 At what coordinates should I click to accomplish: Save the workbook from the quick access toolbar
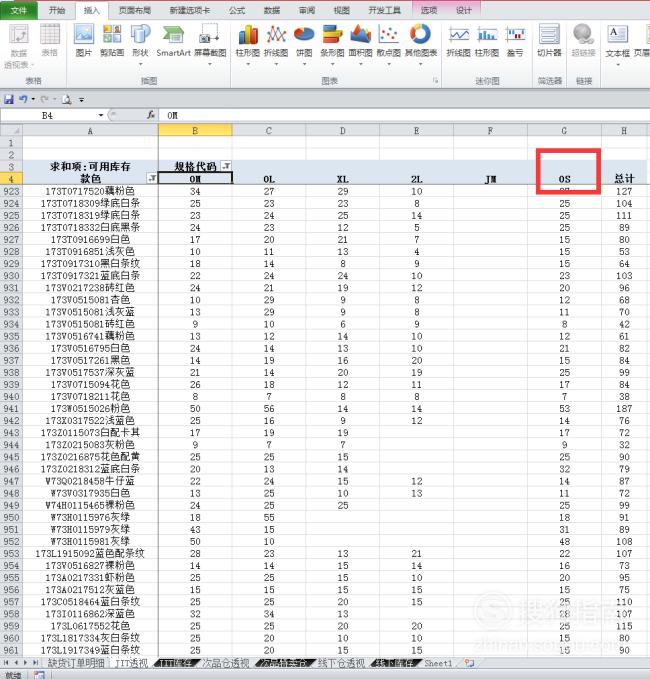point(9,100)
